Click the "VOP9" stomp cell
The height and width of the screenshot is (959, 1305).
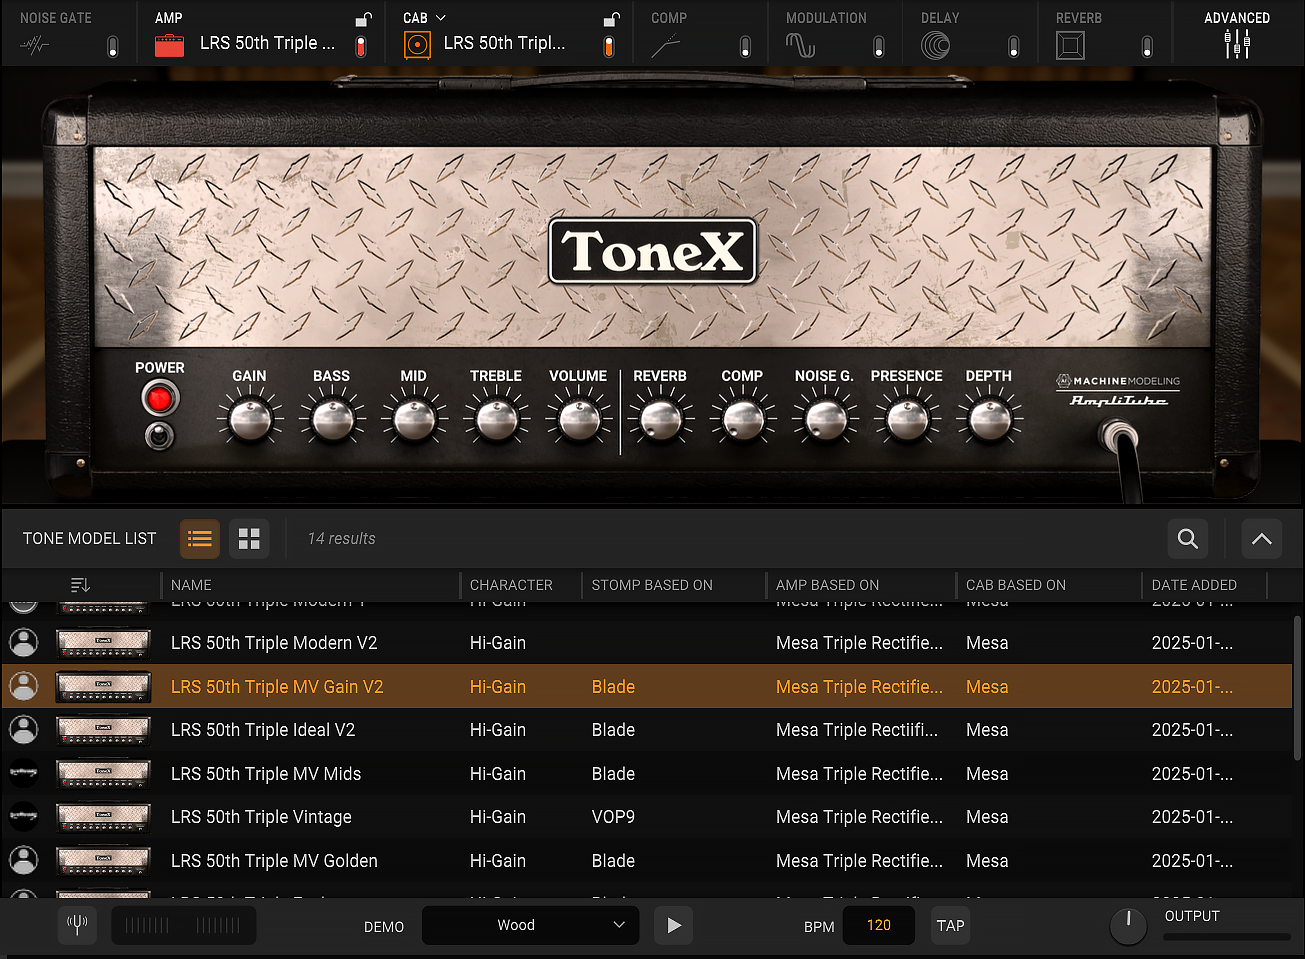click(x=613, y=817)
